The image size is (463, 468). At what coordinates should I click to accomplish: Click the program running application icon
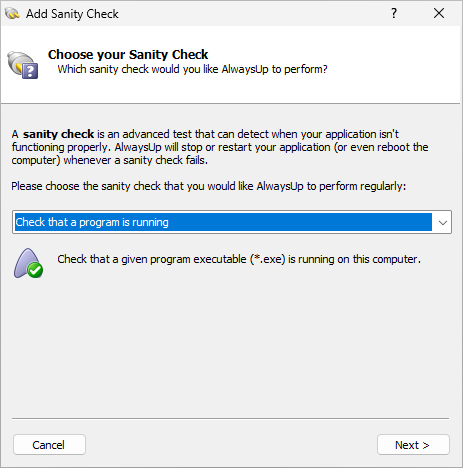(x=28, y=263)
